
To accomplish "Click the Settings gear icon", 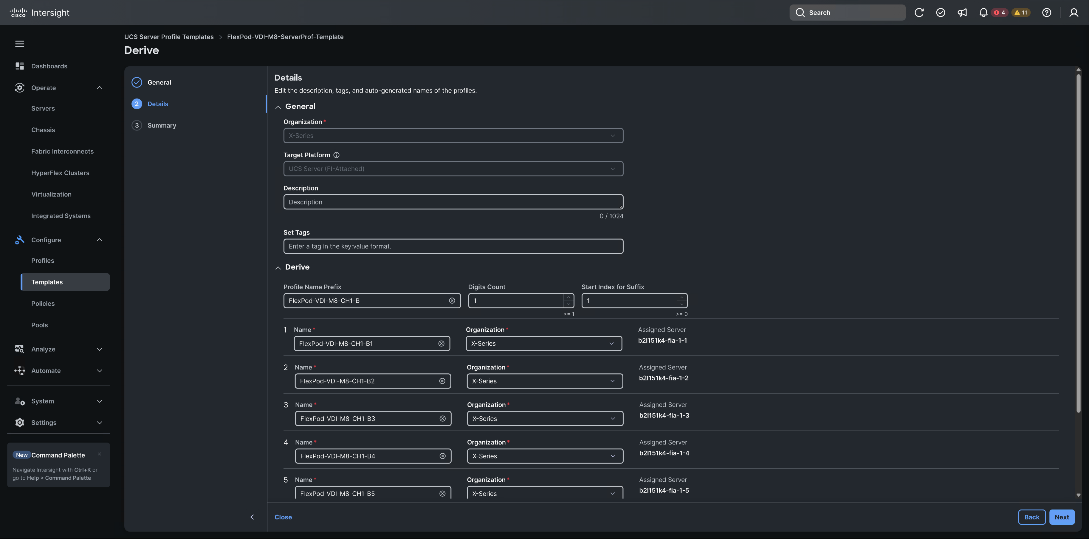I will click(x=19, y=423).
